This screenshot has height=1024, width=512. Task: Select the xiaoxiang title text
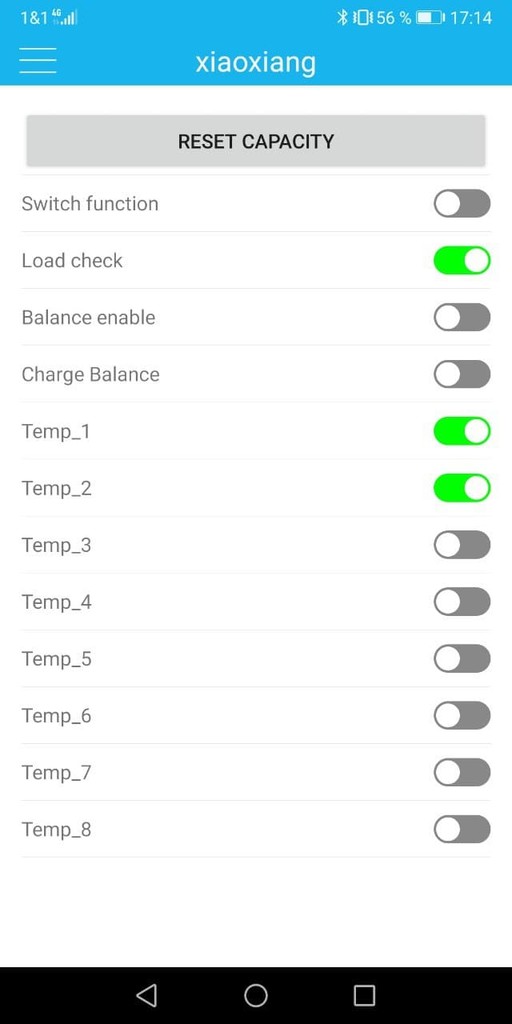pos(256,62)
